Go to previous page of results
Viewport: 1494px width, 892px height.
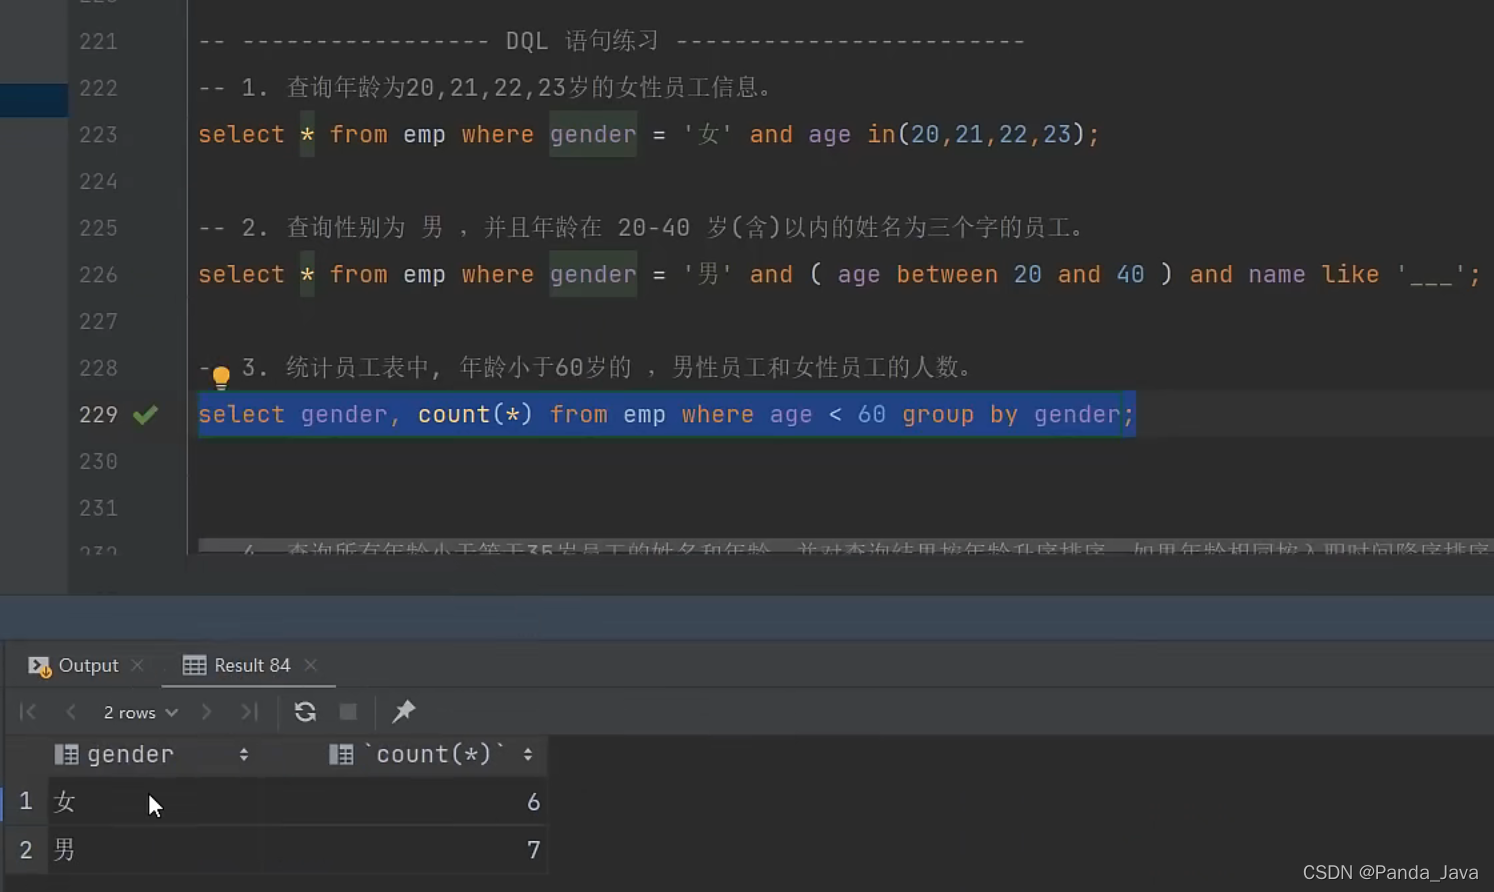click(x=70, y=712)
